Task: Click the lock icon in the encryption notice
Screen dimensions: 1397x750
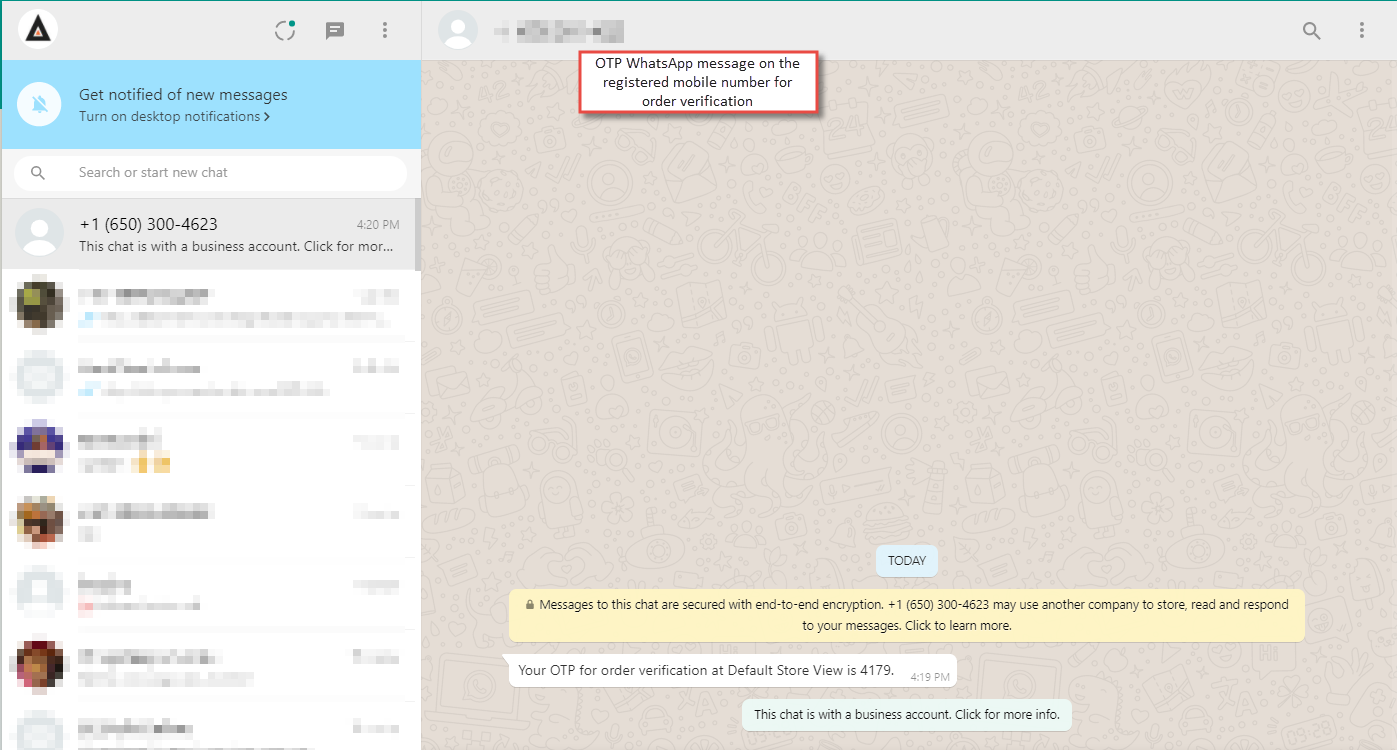Action: 529,605
